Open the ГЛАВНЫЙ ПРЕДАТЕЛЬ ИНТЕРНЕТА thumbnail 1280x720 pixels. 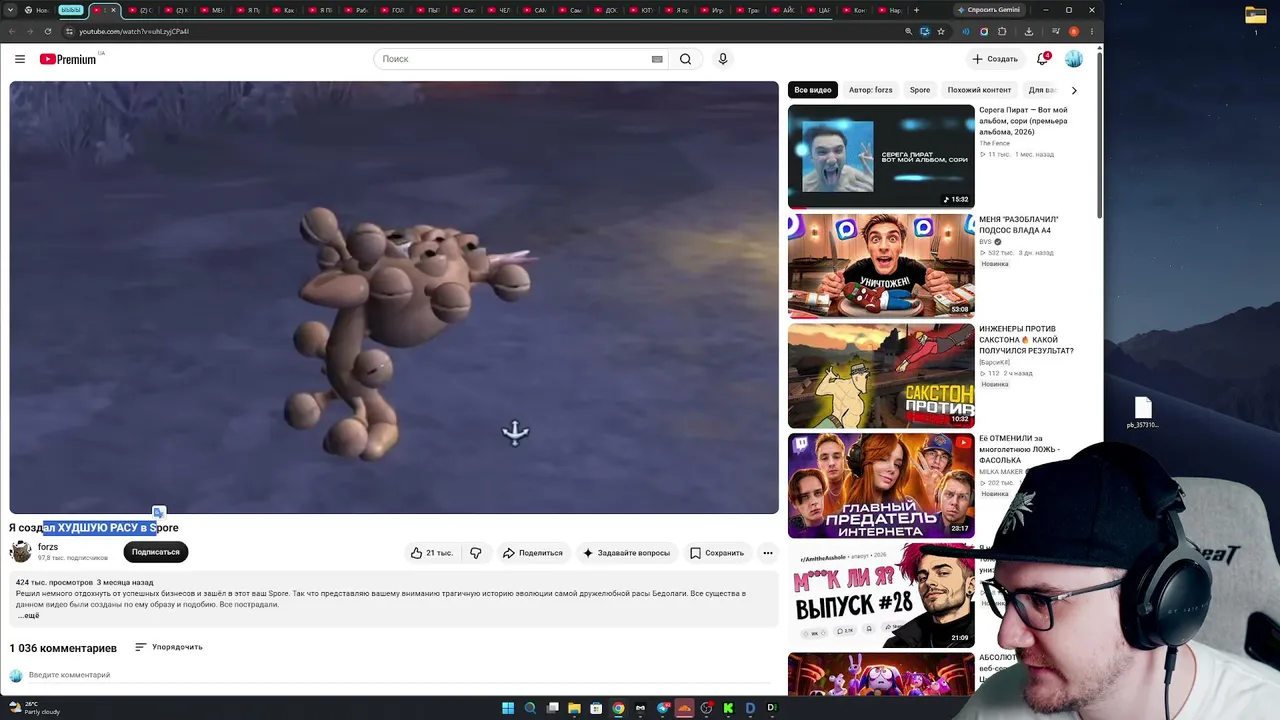pyautogui.click(x=881, y=486)
